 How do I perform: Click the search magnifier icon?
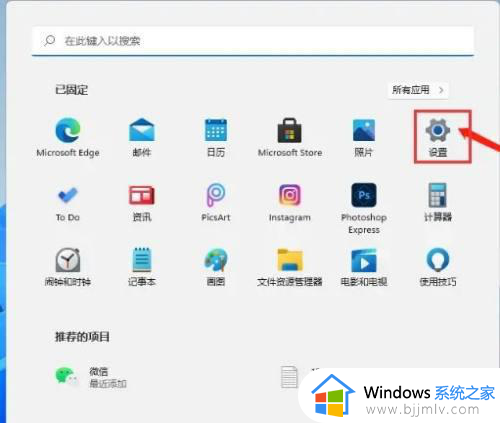coord(50,41)
